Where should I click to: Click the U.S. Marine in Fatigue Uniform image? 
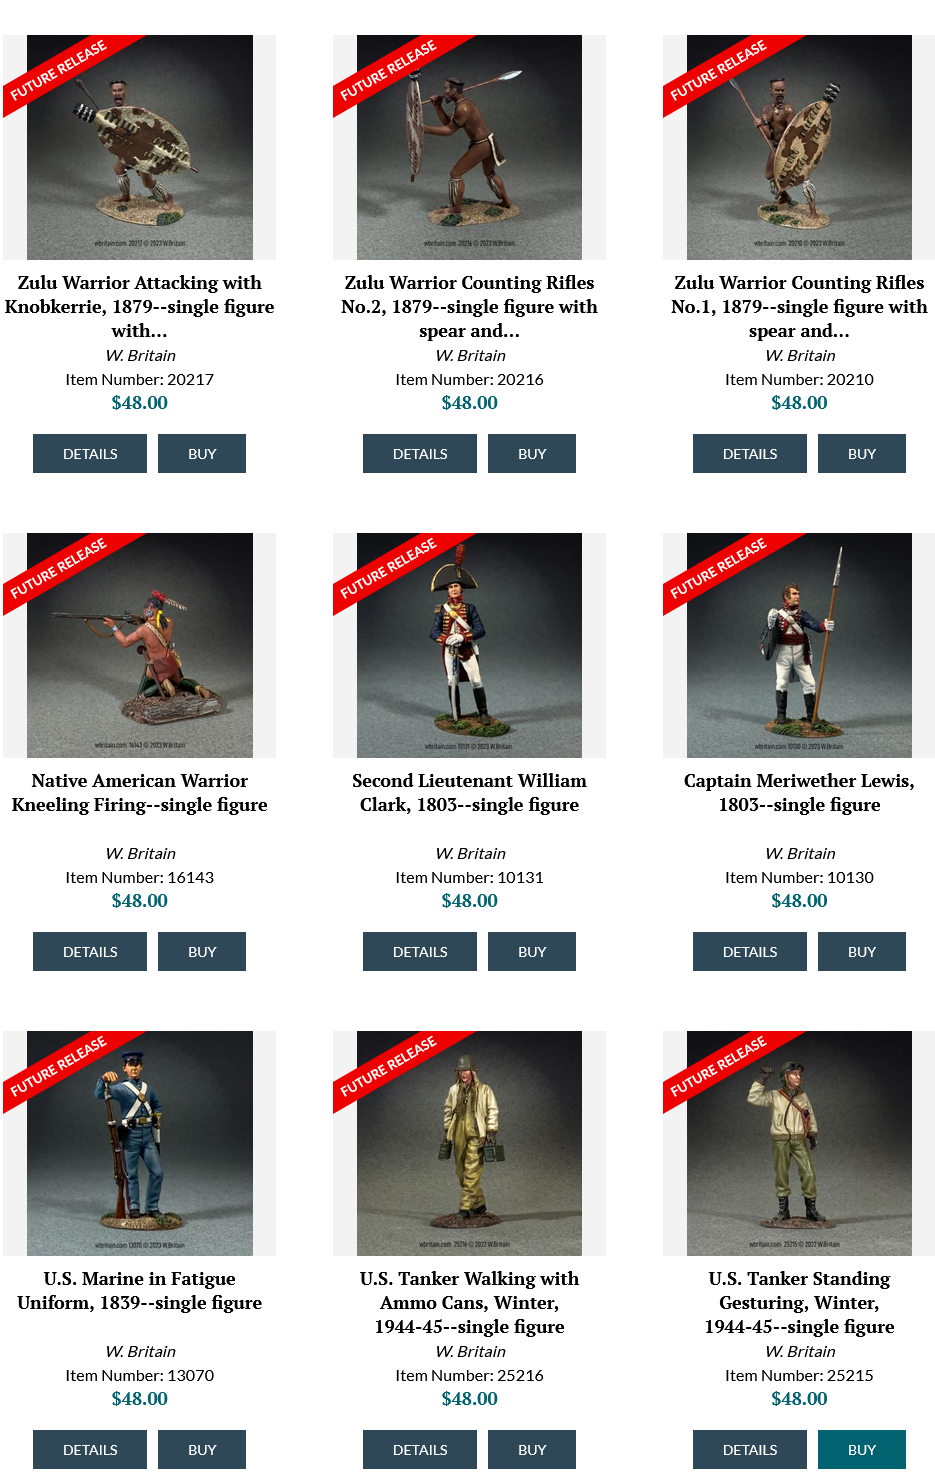click(139, 1143)
